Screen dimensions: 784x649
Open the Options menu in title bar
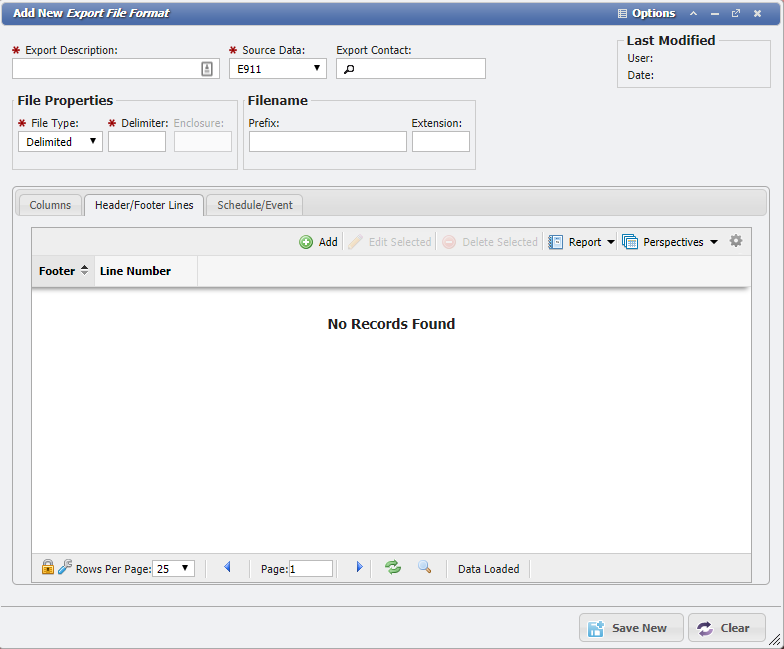tap(646, 13)
